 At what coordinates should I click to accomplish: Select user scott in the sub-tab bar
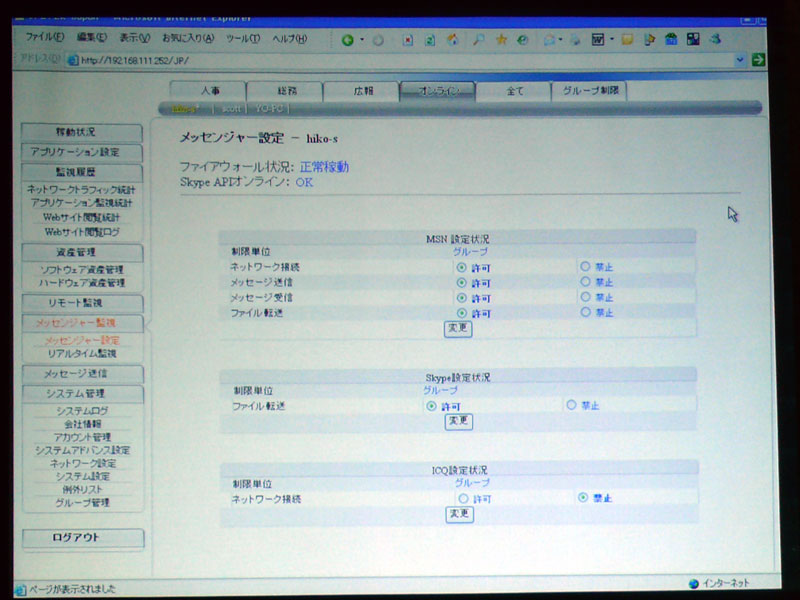tap(231, 109)
